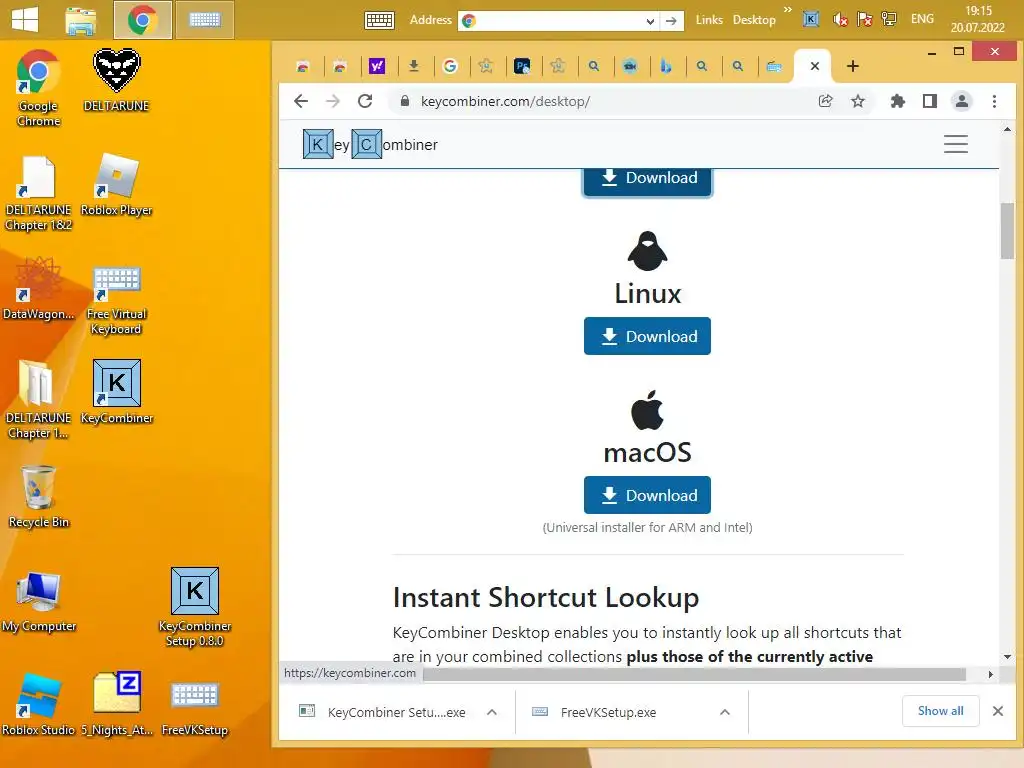Image resolution: width=1024 pixels, height=768 pixels.
Task: Open the Chrome three-dot menu
Action: coord(994,101)
